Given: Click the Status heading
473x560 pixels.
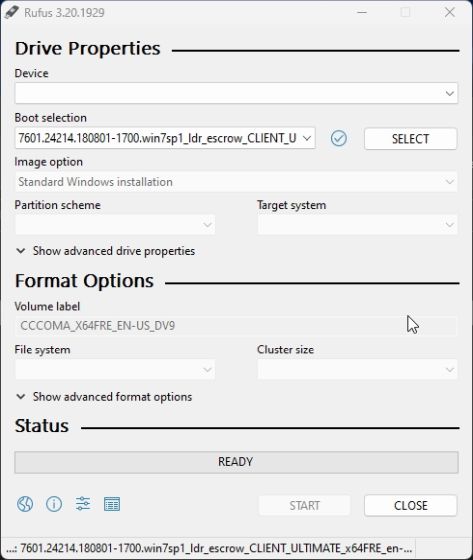Looking at the screenshot, I should coord(42,426).
